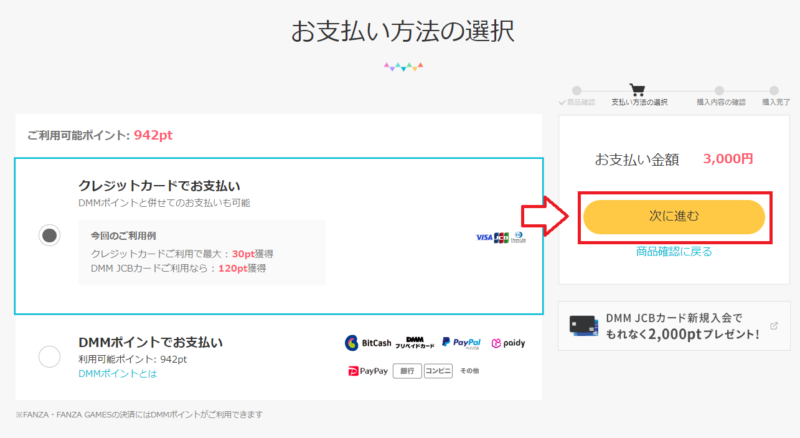This screenshot has width=800, height=438.
Task: Click the BitCash logo
Action: click(368, 343)
